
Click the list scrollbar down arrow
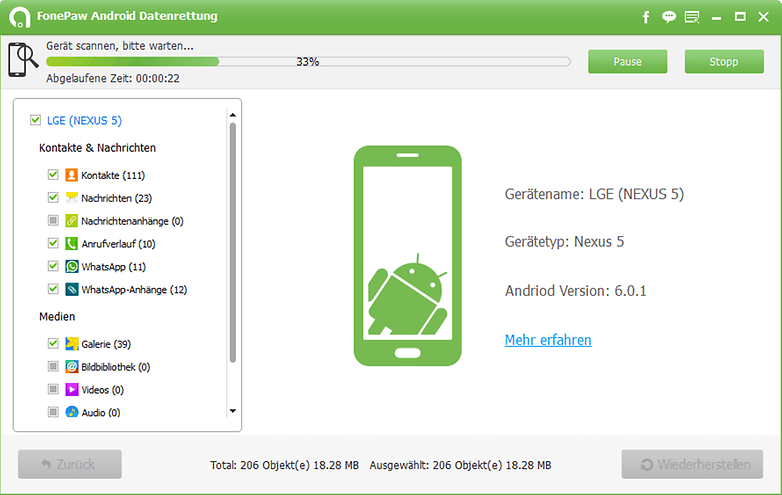pyautogui.click(x=233, y=411)
